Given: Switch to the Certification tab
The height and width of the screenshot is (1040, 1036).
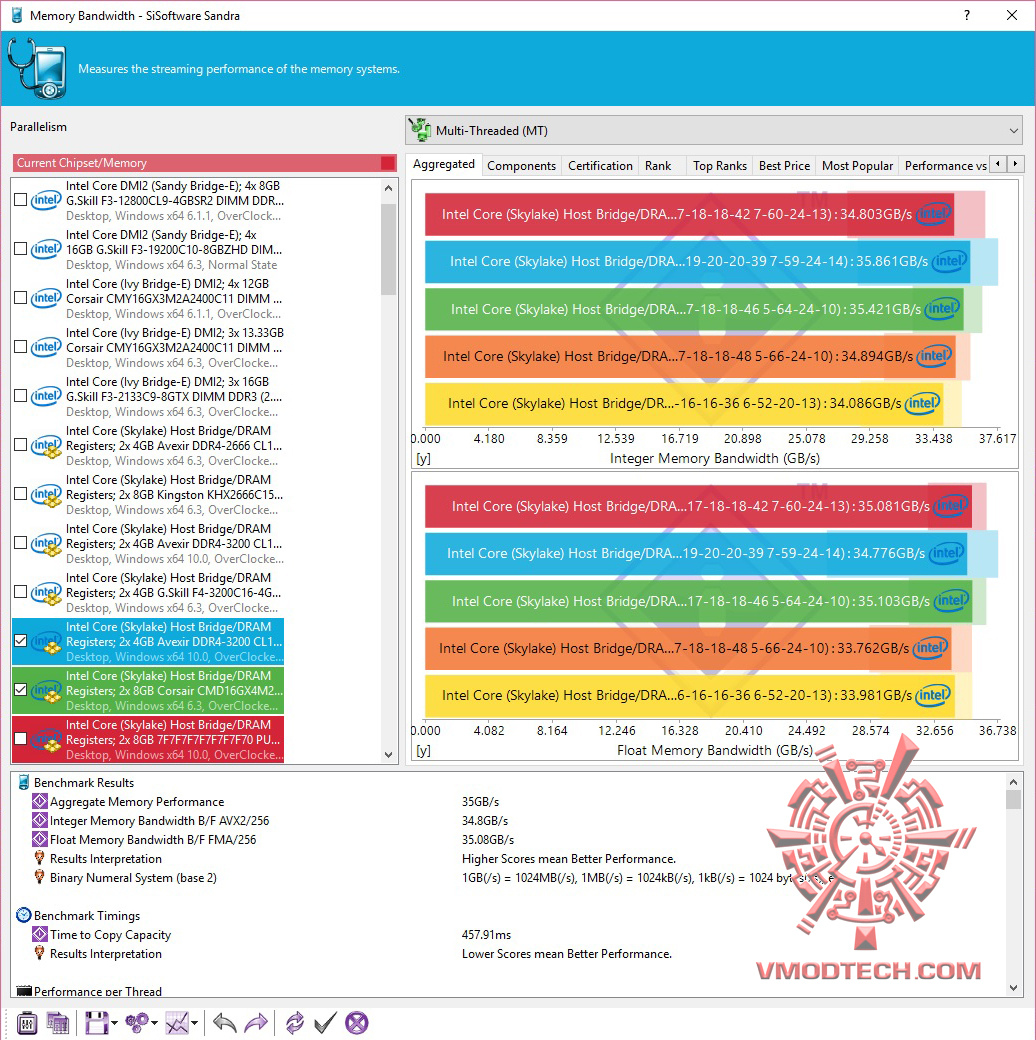Looking at the screenshot, I should [600, 166].
